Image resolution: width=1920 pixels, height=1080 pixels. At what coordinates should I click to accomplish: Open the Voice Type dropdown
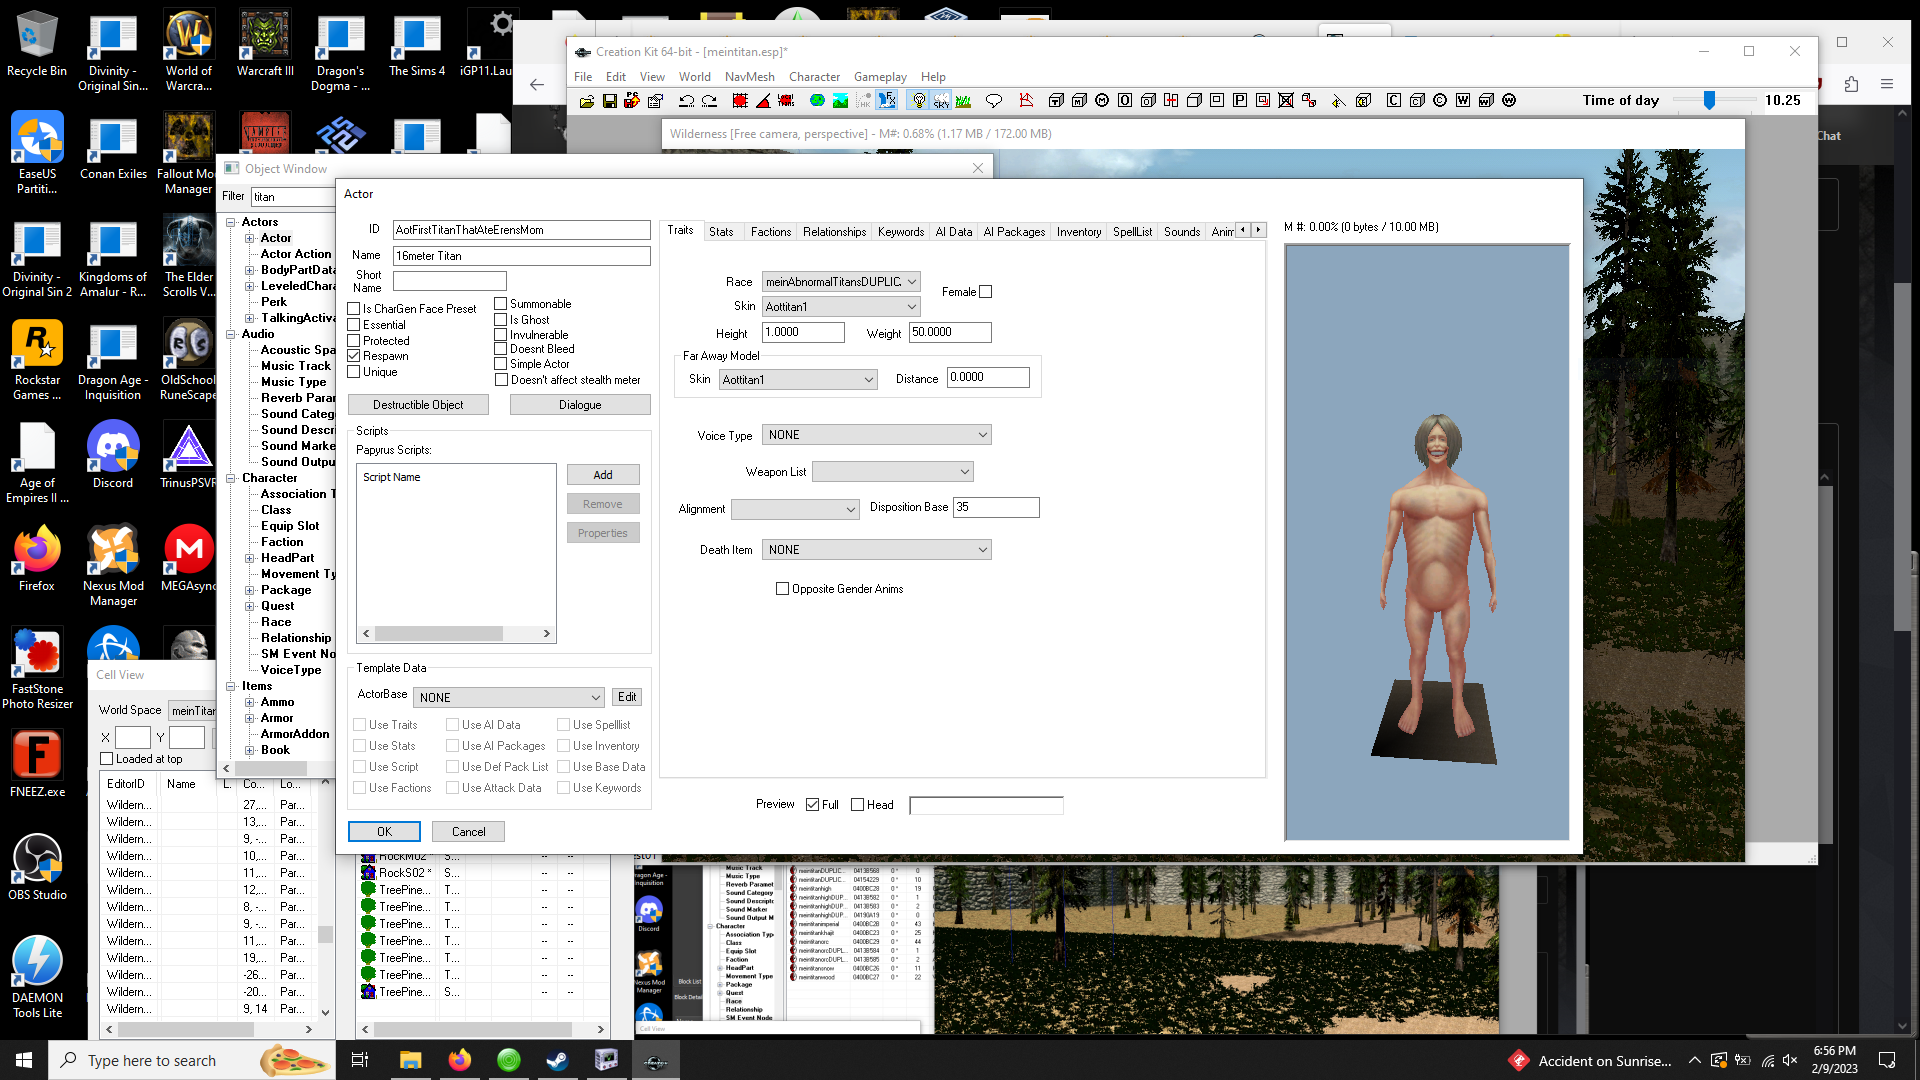(876, 435)
